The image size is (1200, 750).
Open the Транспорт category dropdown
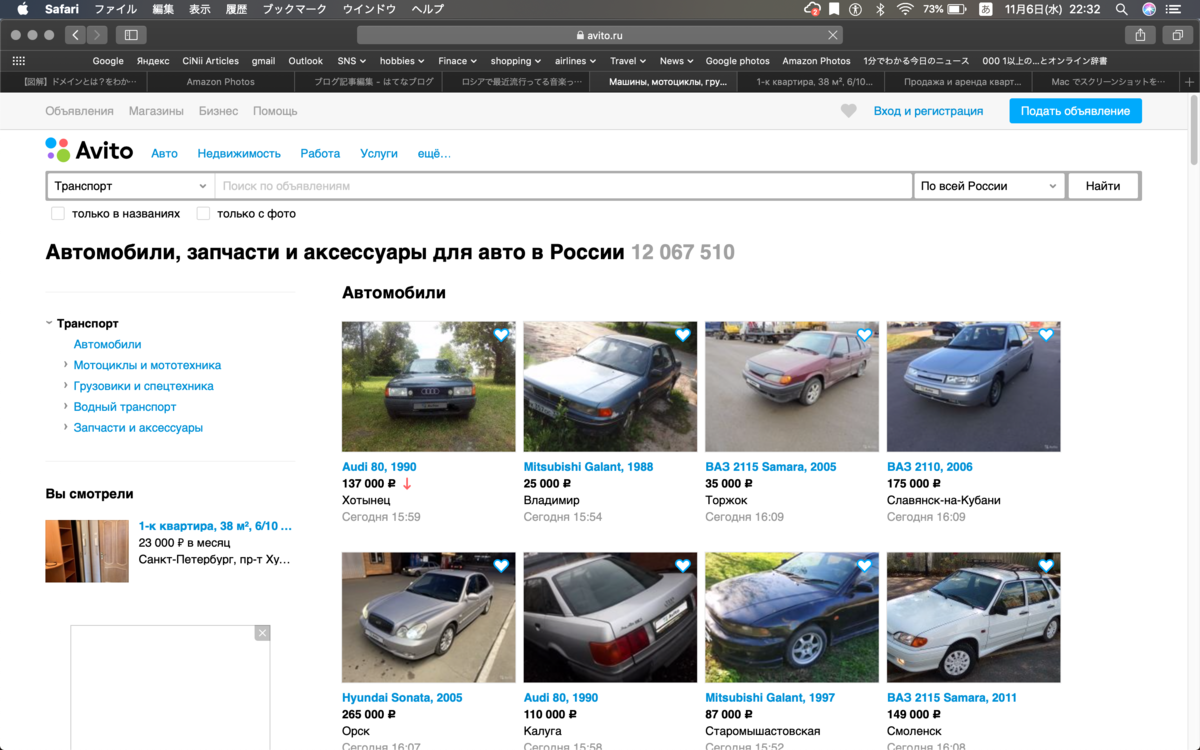(130, 186)
